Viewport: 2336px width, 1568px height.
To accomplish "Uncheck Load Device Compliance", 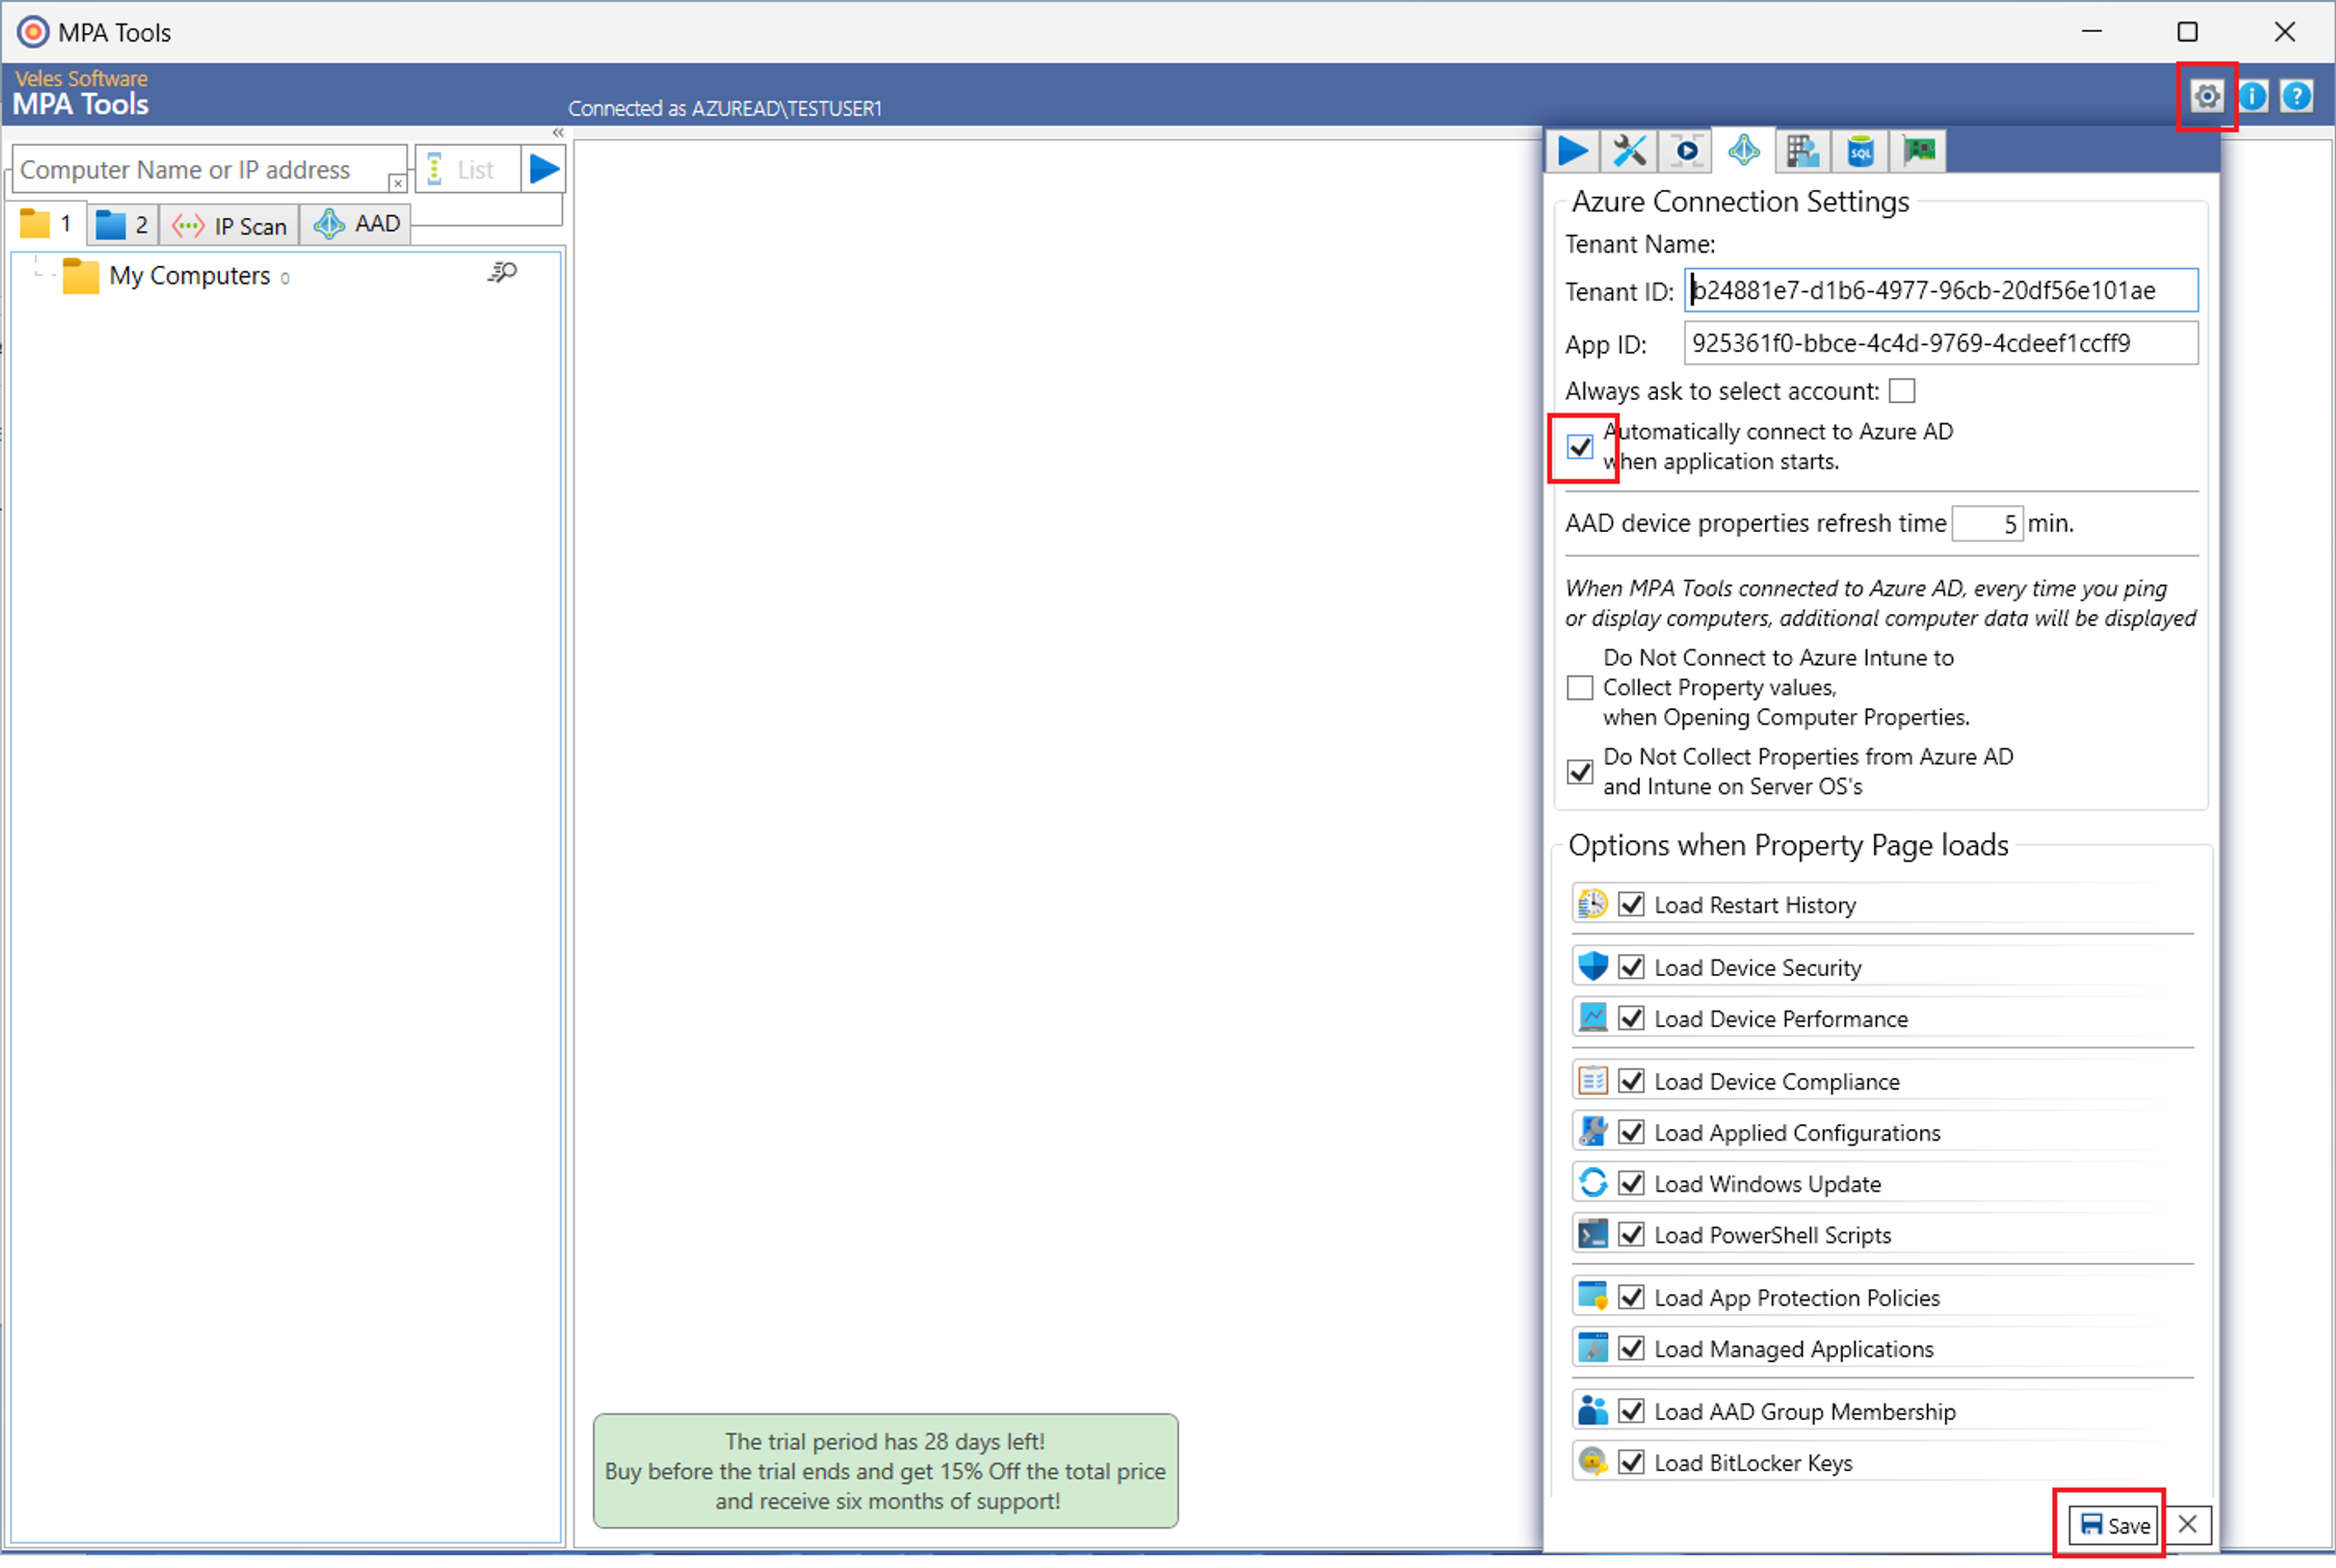I will click(1631, 1082).
